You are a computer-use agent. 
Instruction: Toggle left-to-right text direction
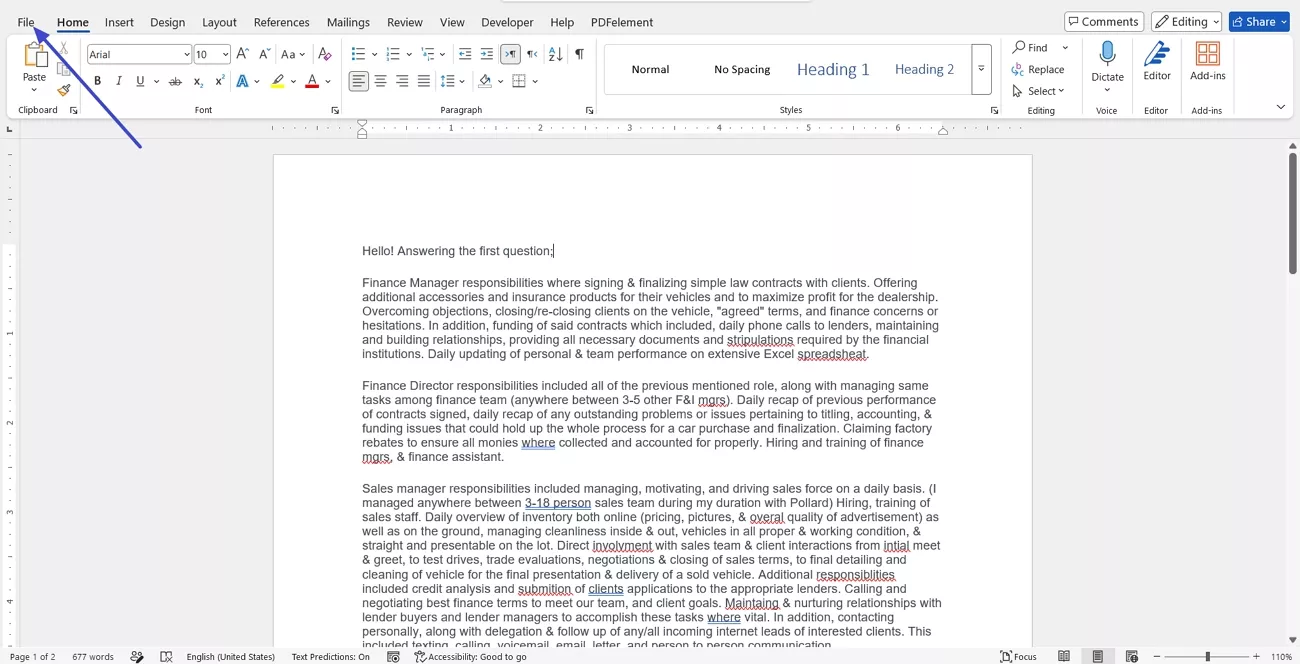[510, 54]
